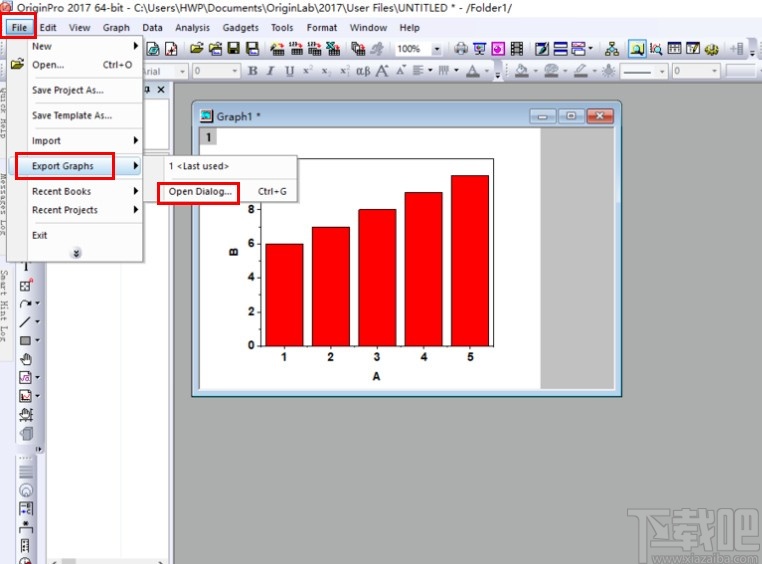Click Open... in File menu
This screenshot has width=762, height=564.
(48, 65)
